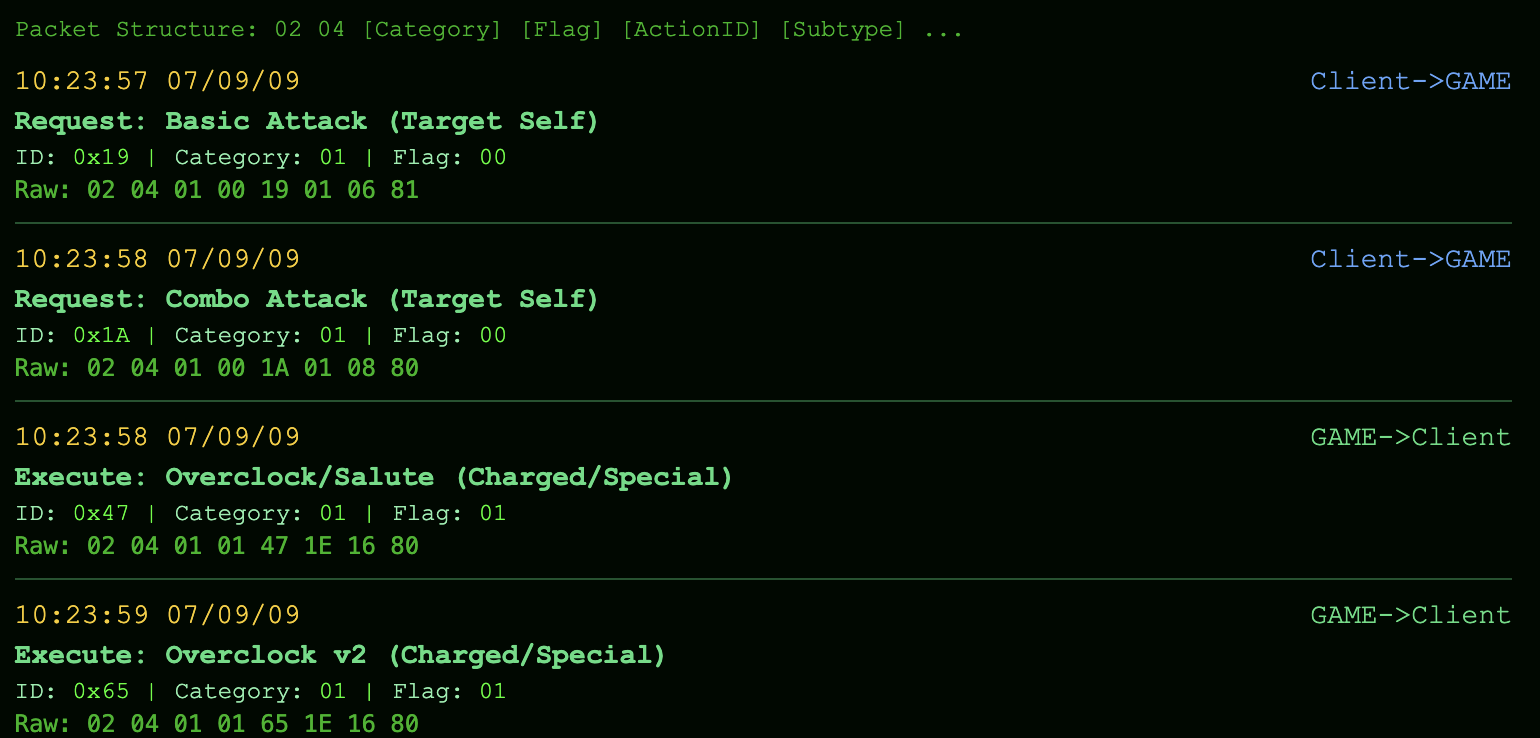Click the Packet Structure header line
The height and width of the screenshot is (738, 1540).
click(489, 29)
